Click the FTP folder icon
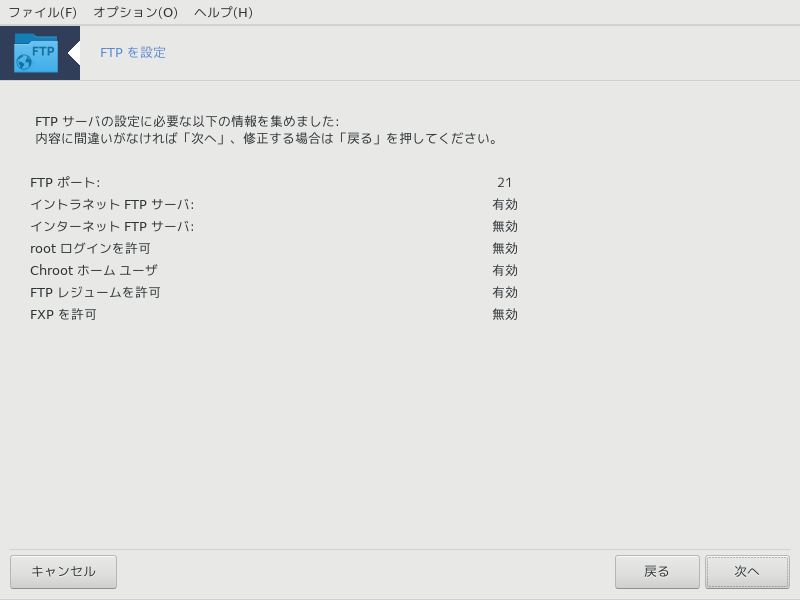800x600 pixels. click(36, 53)
